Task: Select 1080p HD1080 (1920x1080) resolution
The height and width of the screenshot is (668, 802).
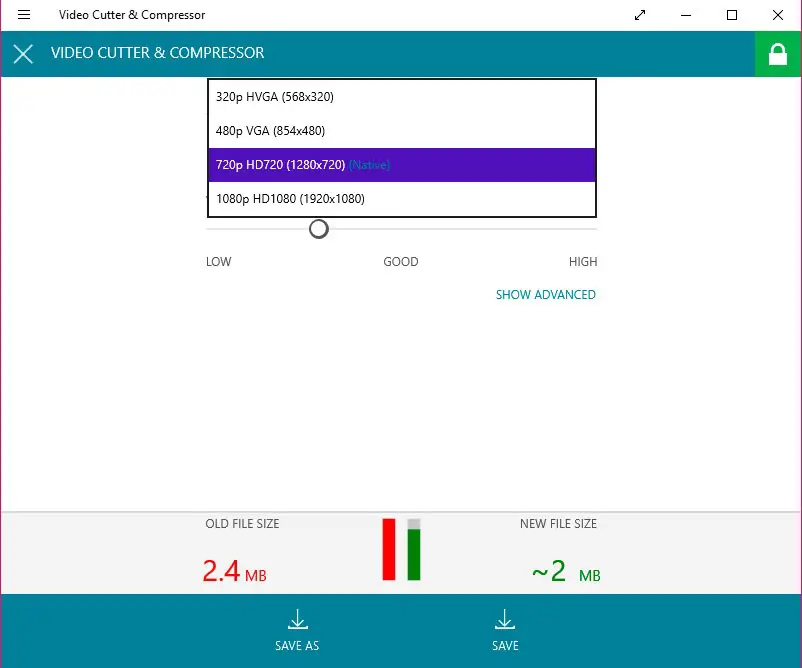Action: pyautogui.click(x=402, y=198)
